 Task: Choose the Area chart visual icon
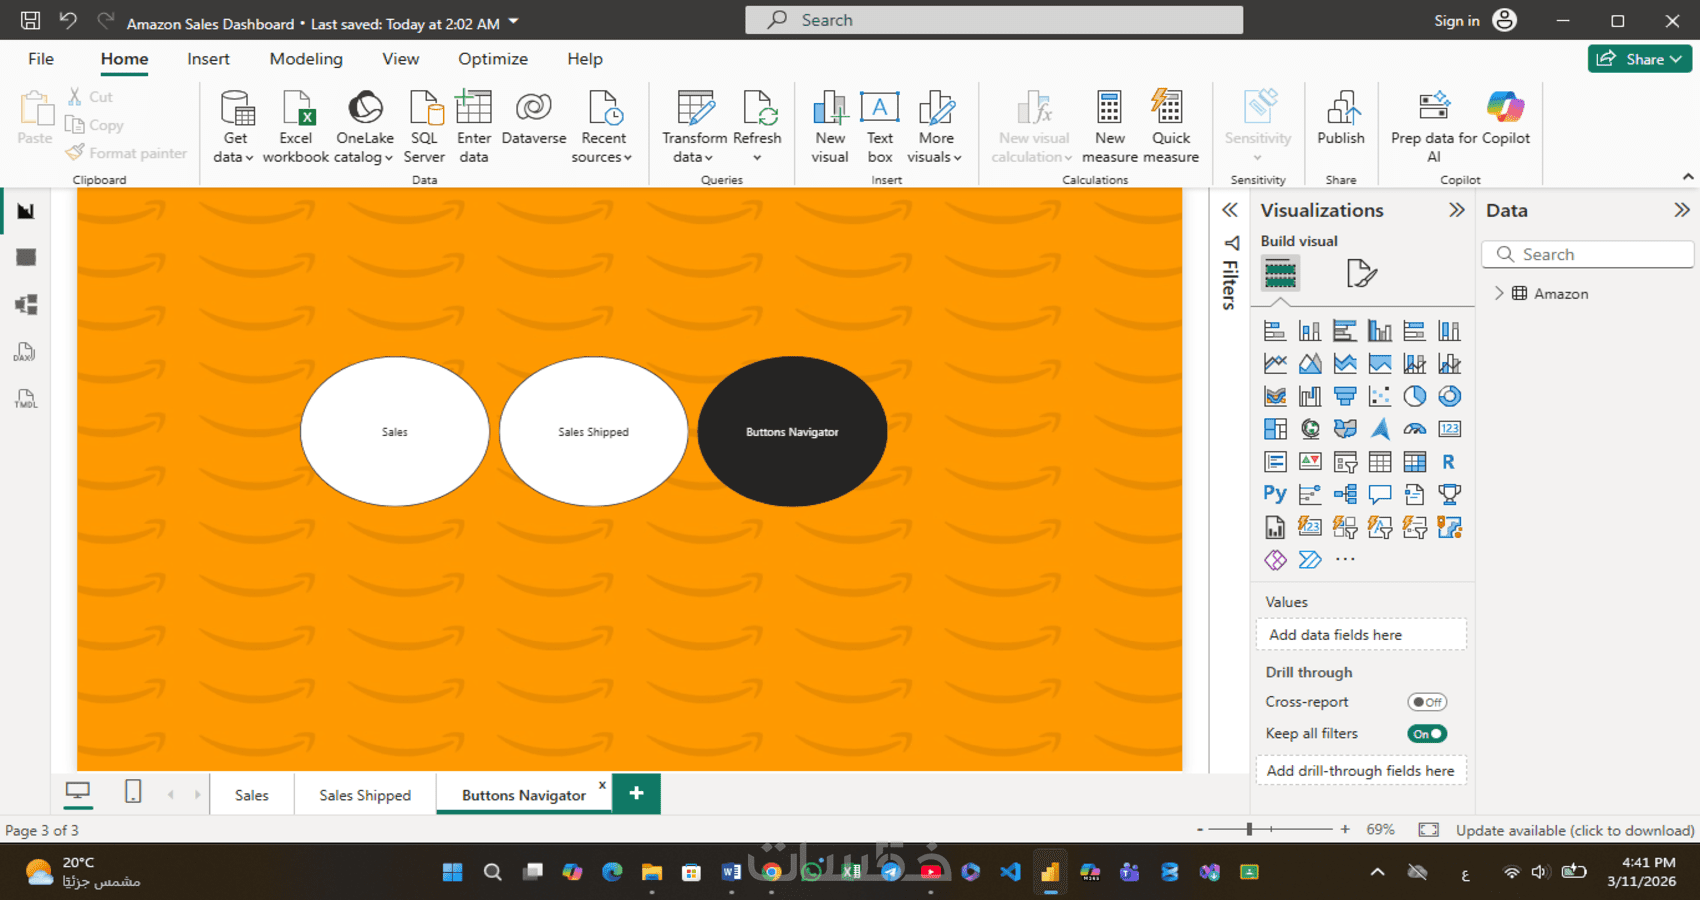[x=1310, y=364]
